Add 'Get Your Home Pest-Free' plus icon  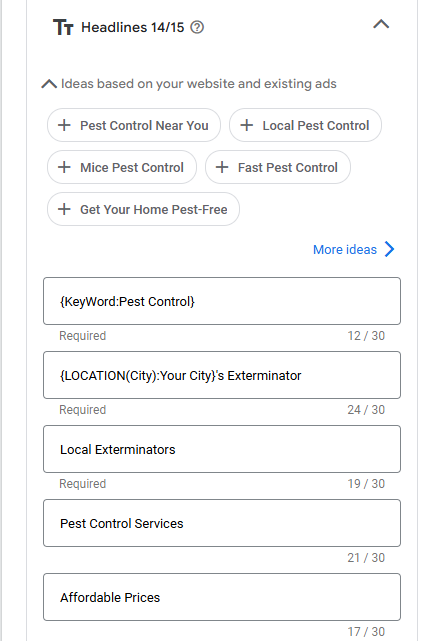click(x=64, y=209)
